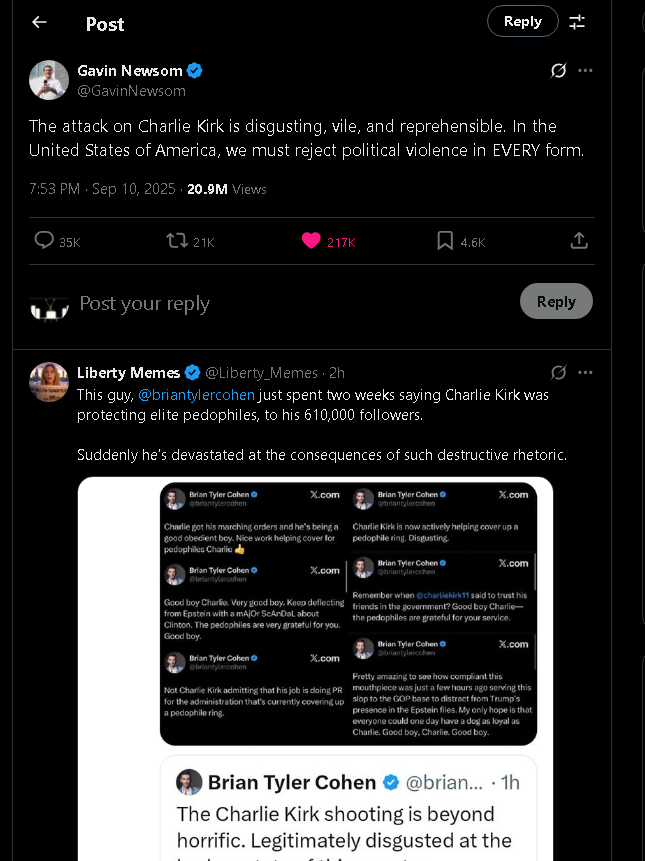Click the @briantylercohen mention link

pos(196,395)
